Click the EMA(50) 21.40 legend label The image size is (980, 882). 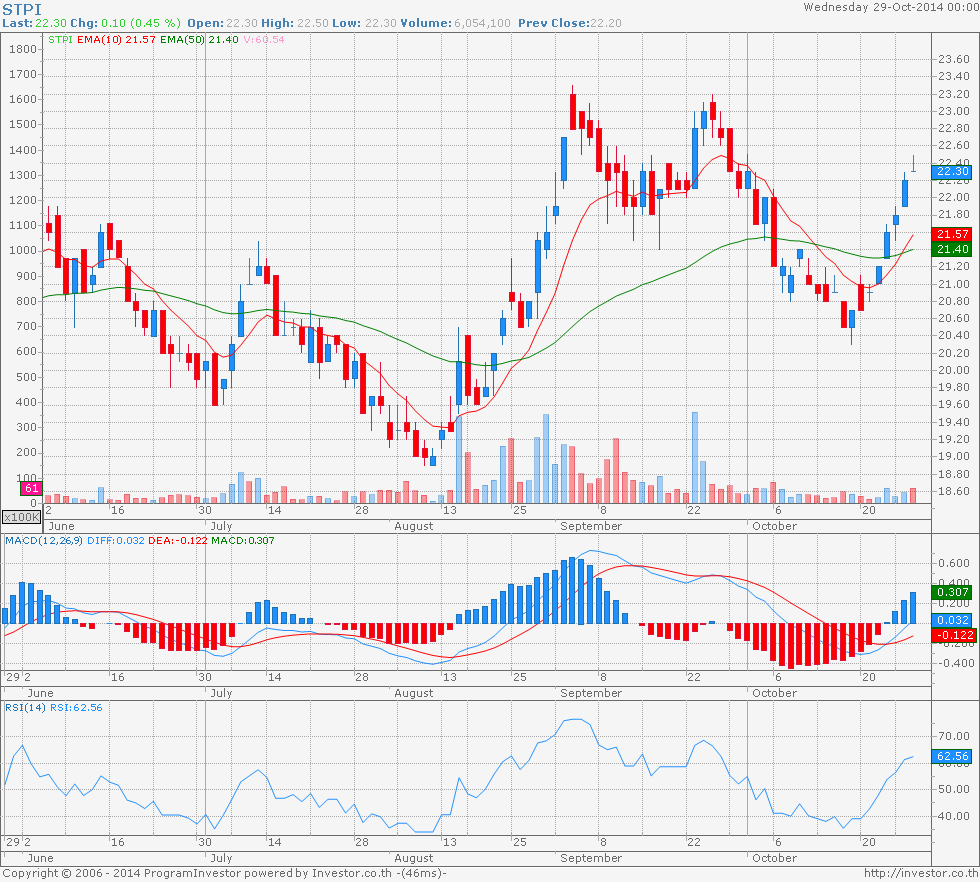[199, 39]
